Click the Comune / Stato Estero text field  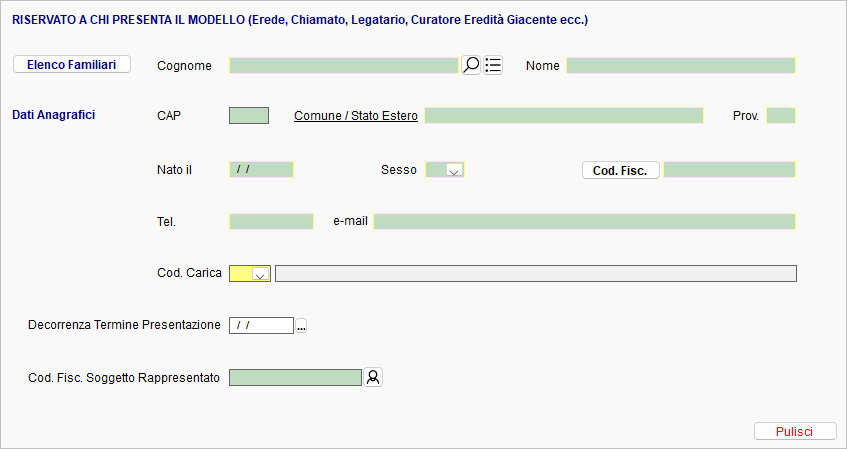coord(563,116)
